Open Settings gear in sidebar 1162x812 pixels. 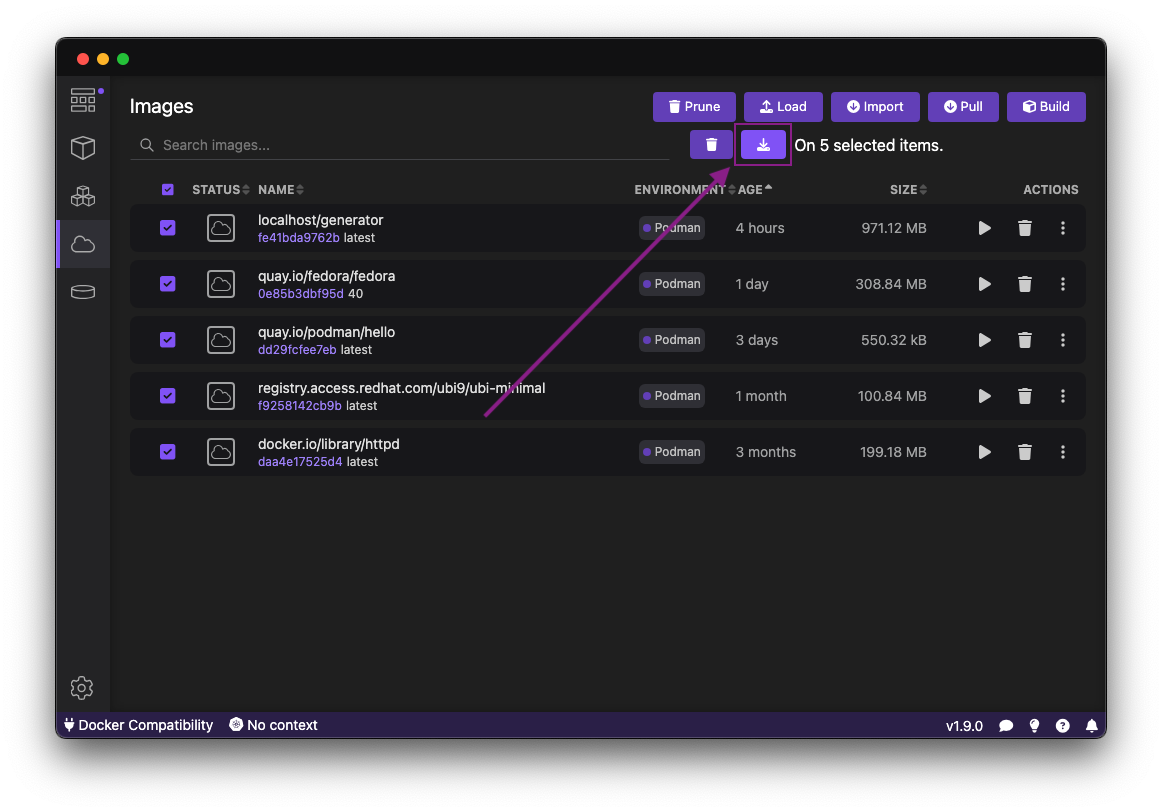(x=83, y=688)
